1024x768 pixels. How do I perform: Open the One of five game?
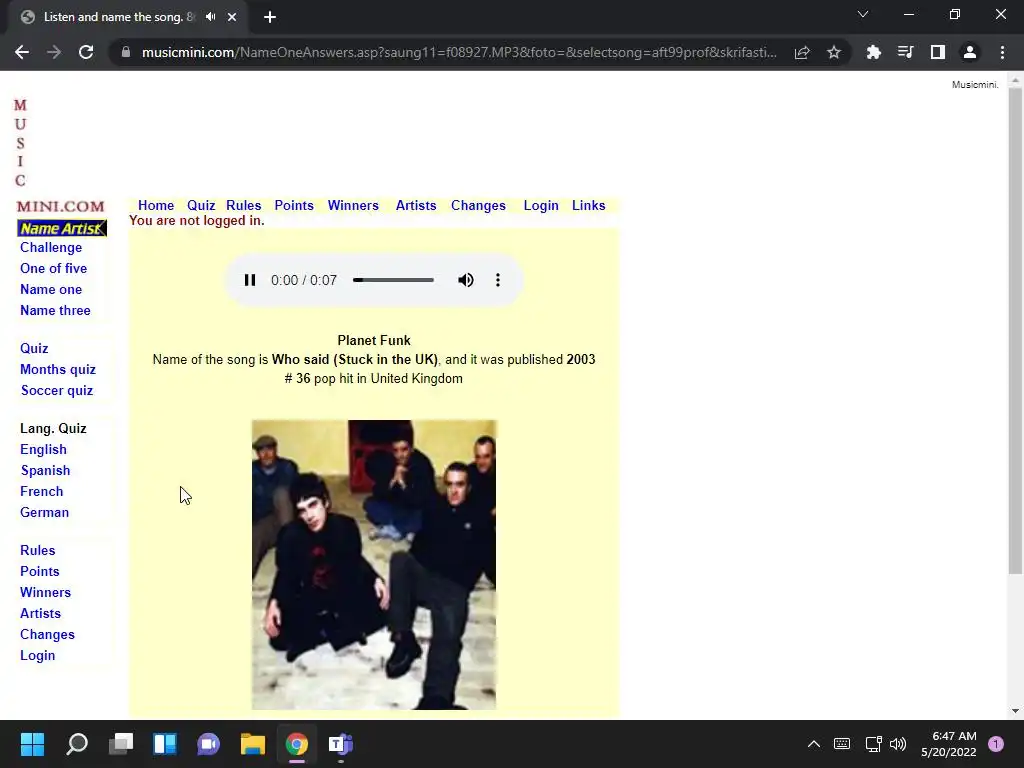tap(54, 268)
